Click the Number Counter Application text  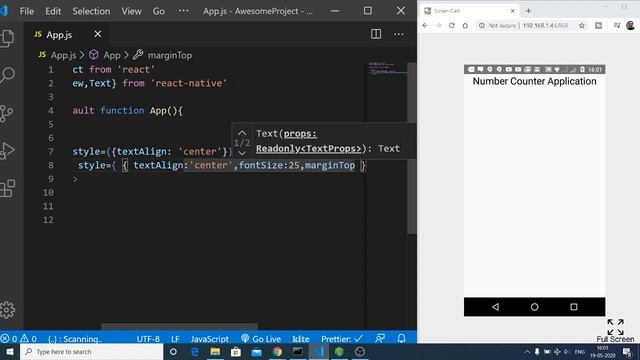click(534, 81)
